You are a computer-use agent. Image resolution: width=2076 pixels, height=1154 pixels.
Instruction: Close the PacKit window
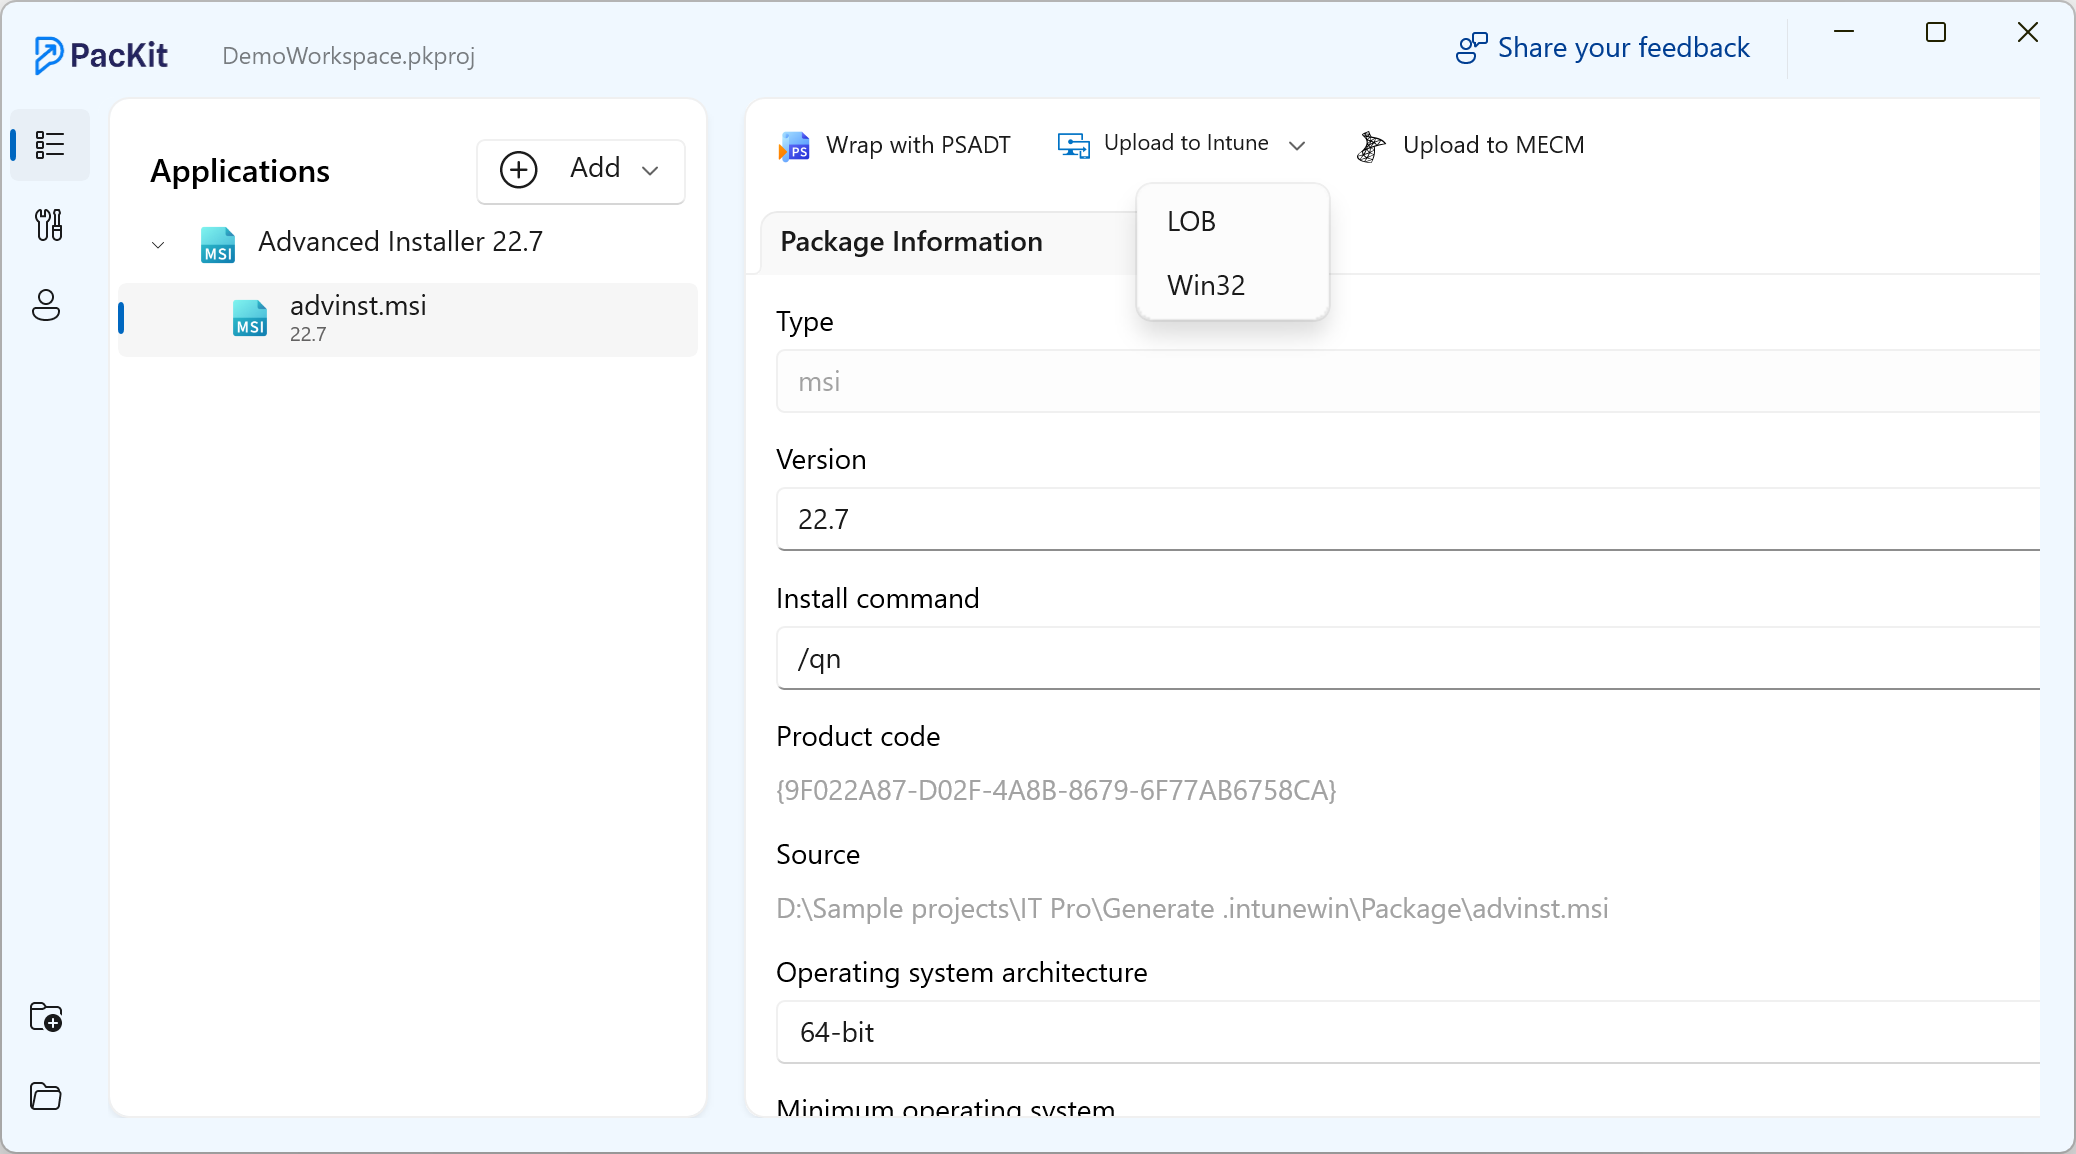click(x=2028, y=33)
